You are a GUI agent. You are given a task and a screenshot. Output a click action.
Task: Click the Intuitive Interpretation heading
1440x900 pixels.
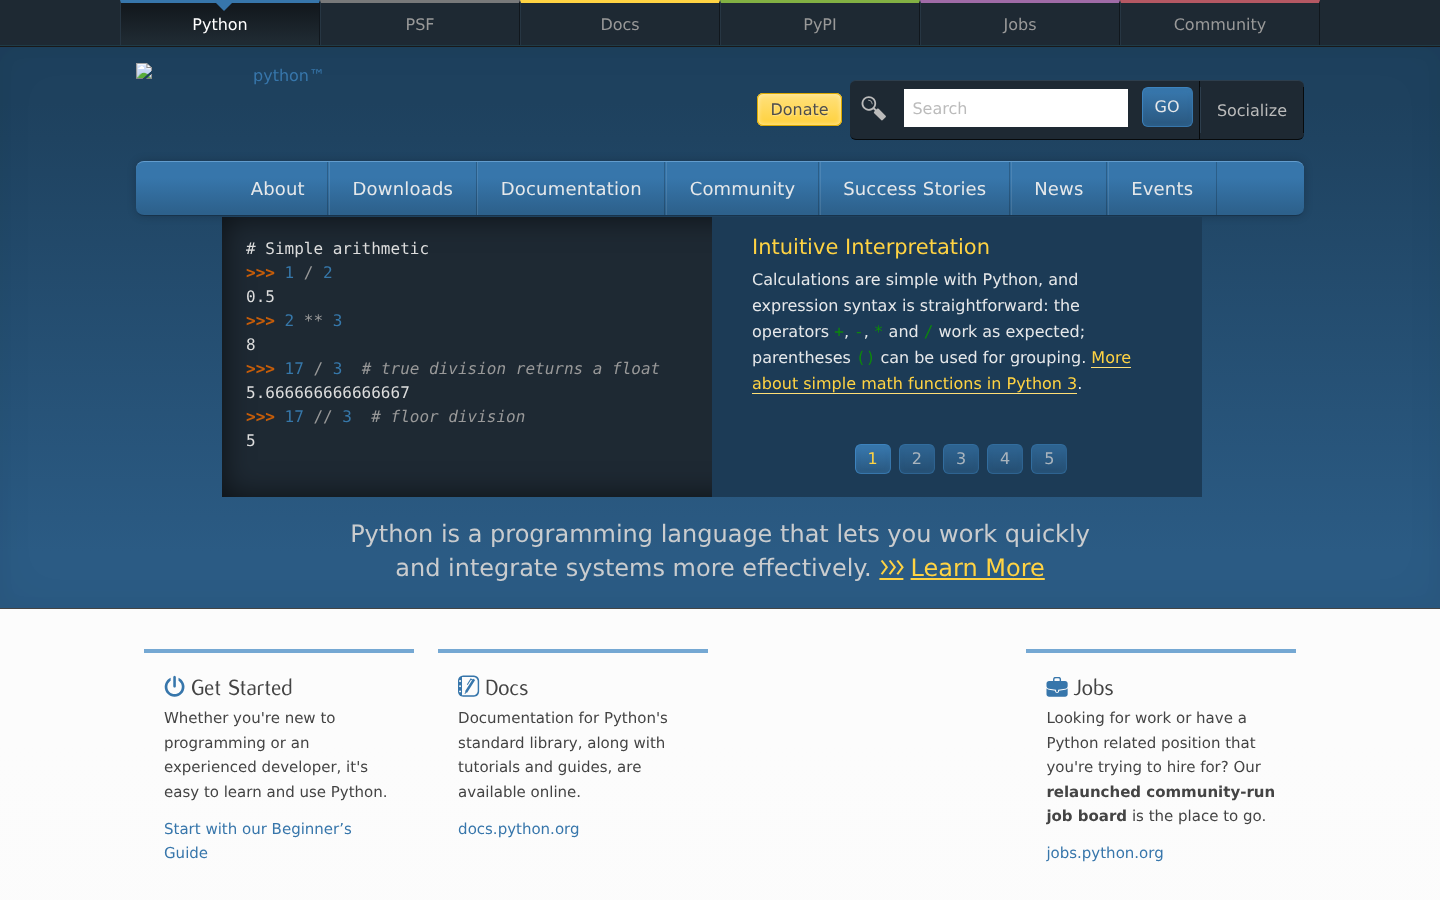pos(871,247)
